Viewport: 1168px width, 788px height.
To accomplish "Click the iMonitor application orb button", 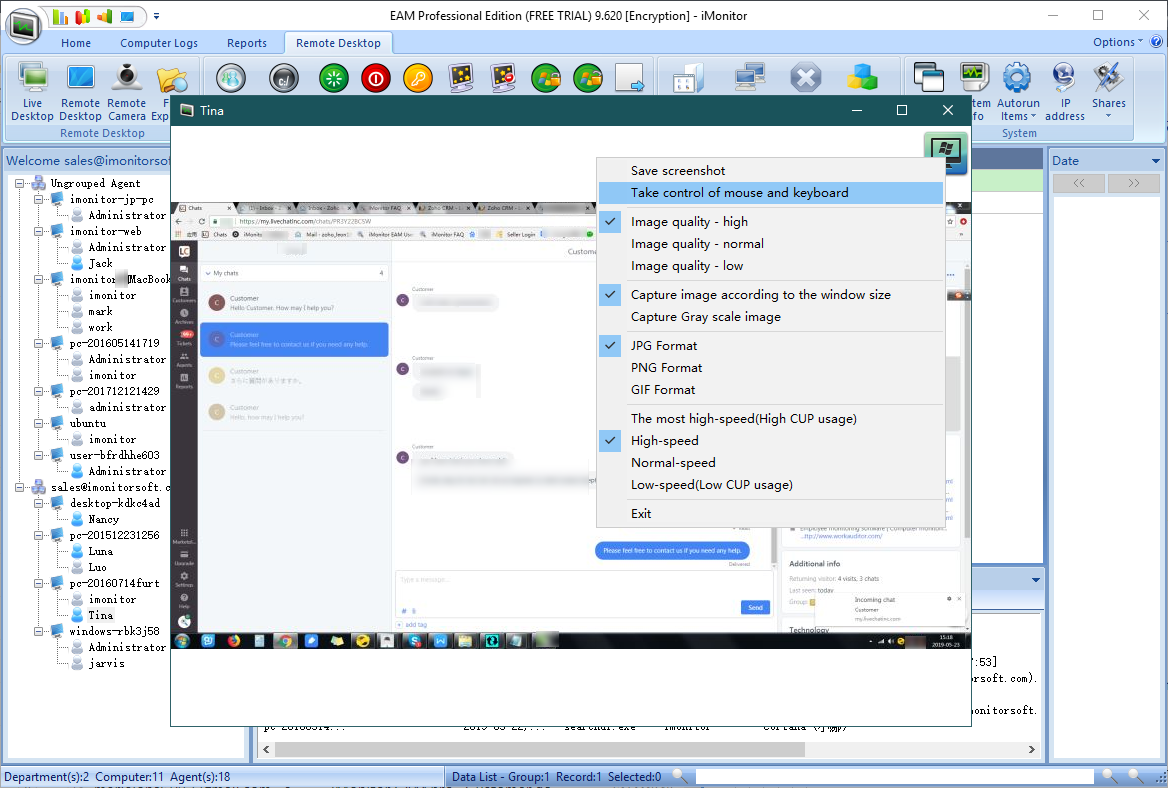I will [24, 25].
